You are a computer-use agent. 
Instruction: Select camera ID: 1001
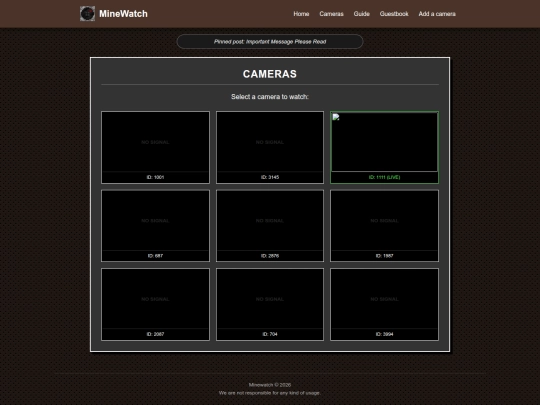click(155, 147)
